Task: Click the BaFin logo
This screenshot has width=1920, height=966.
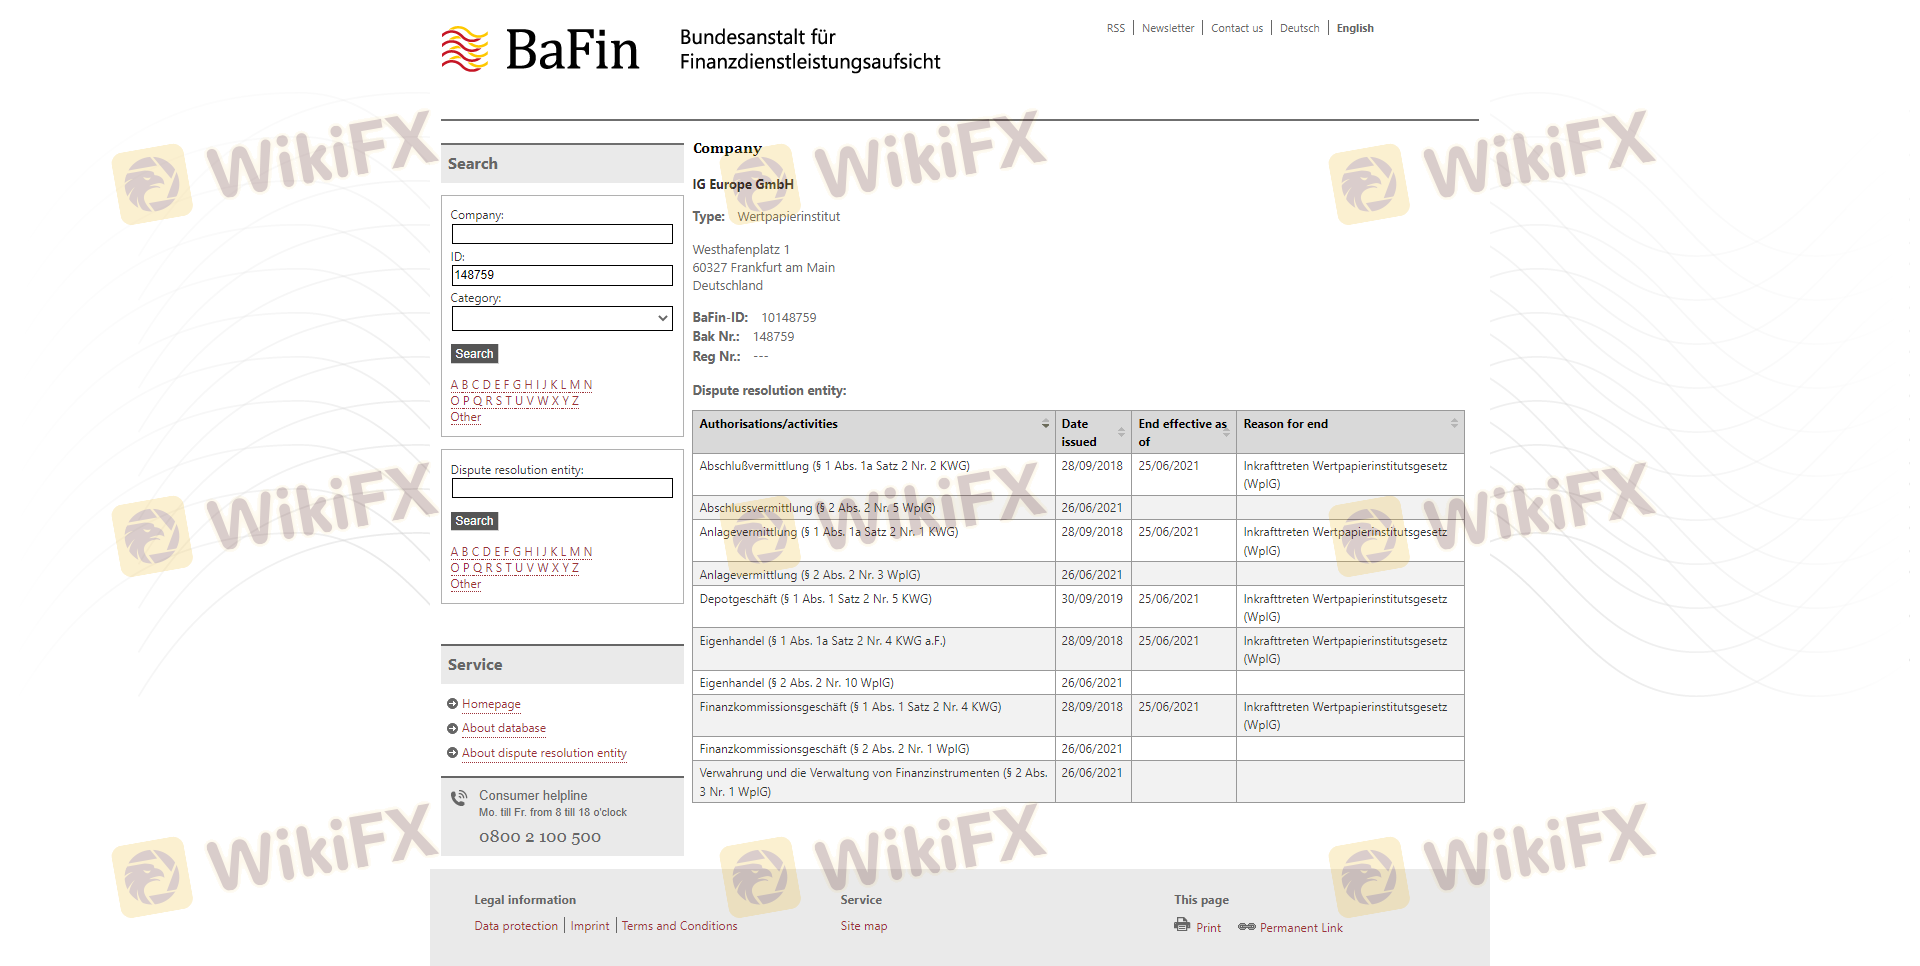Action: [x=540, y=50]
